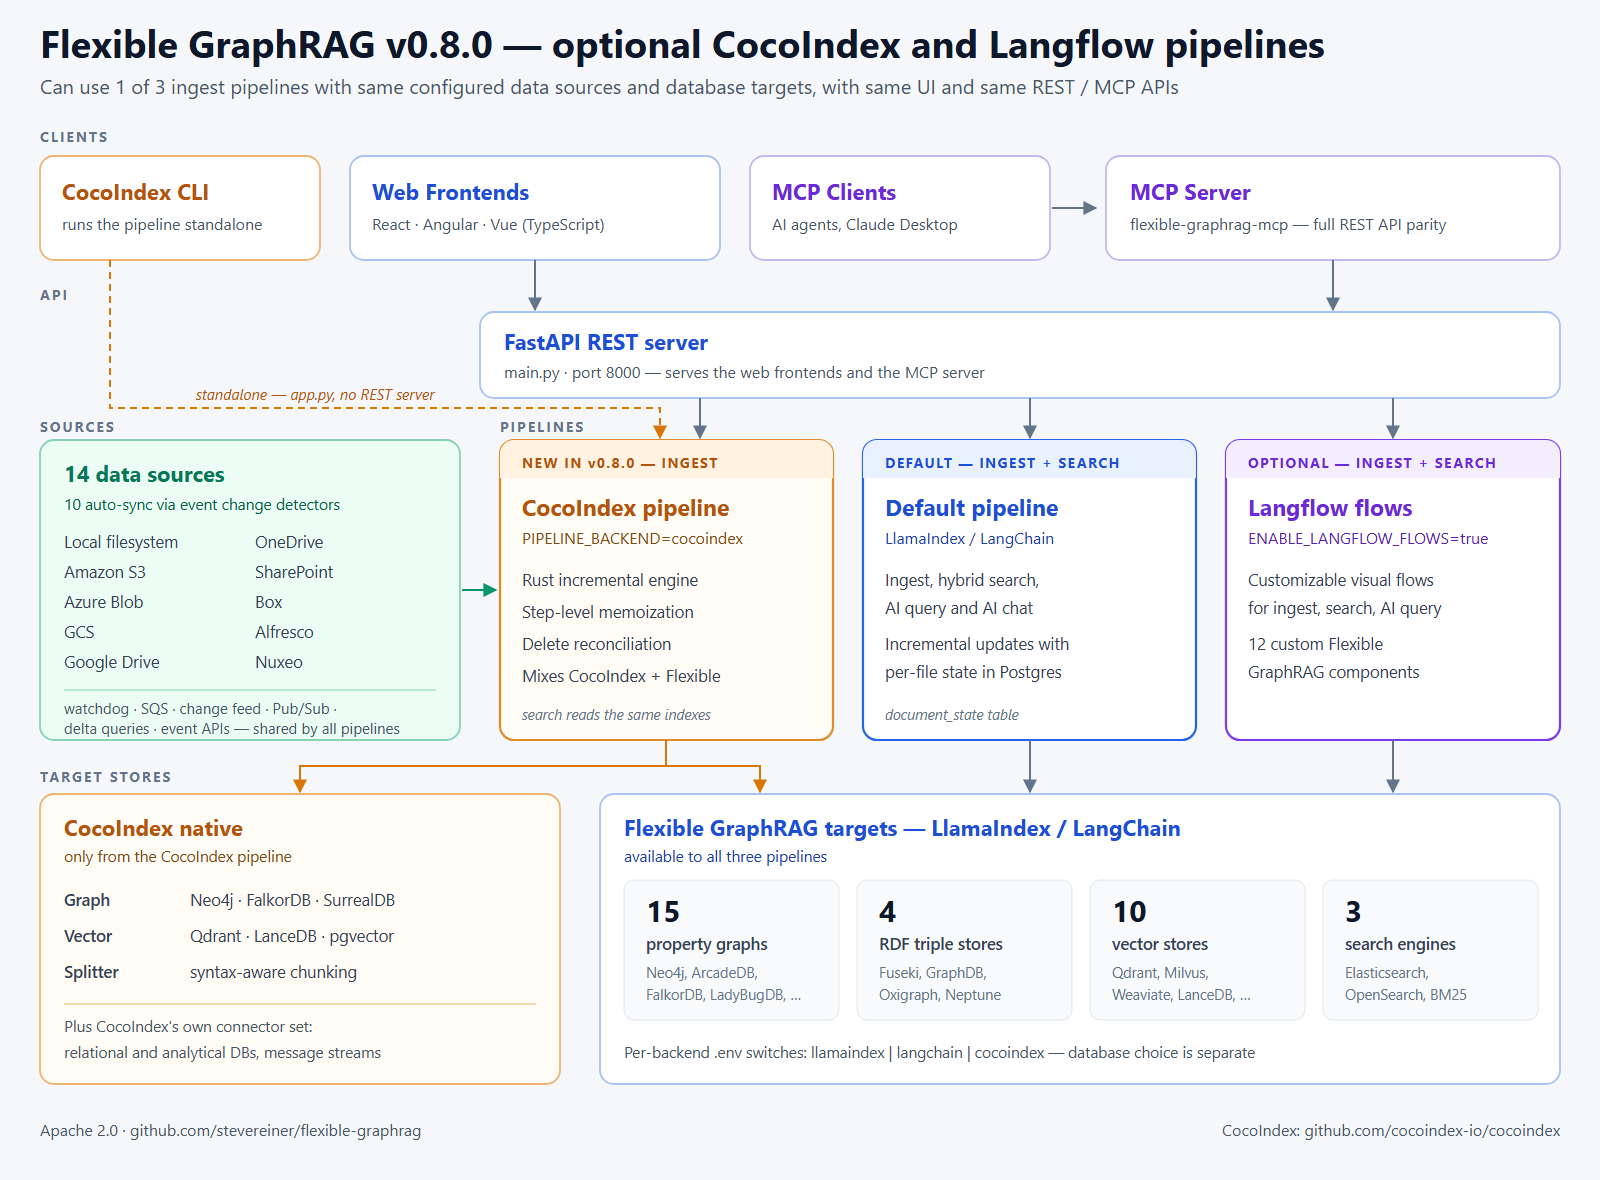Click 'Azure Blob' source entry

pyautogui.click(x=104, y=602)
